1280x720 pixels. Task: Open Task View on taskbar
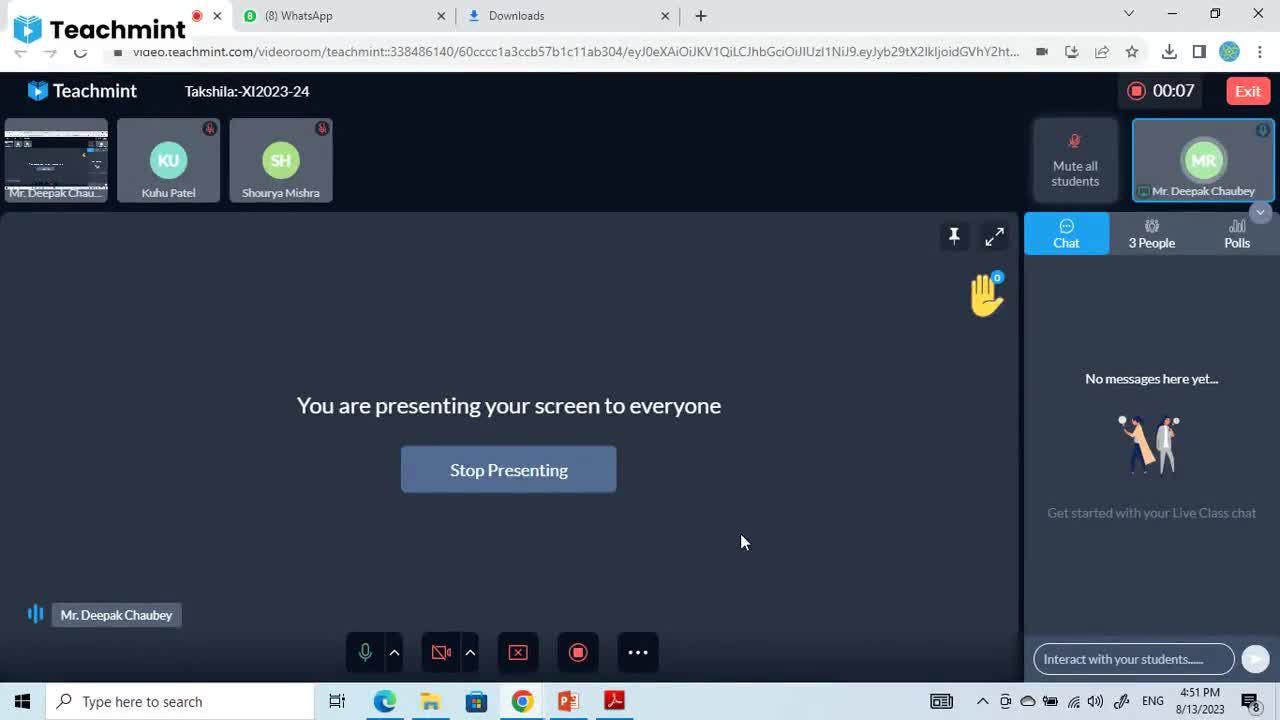pos(337,702)
